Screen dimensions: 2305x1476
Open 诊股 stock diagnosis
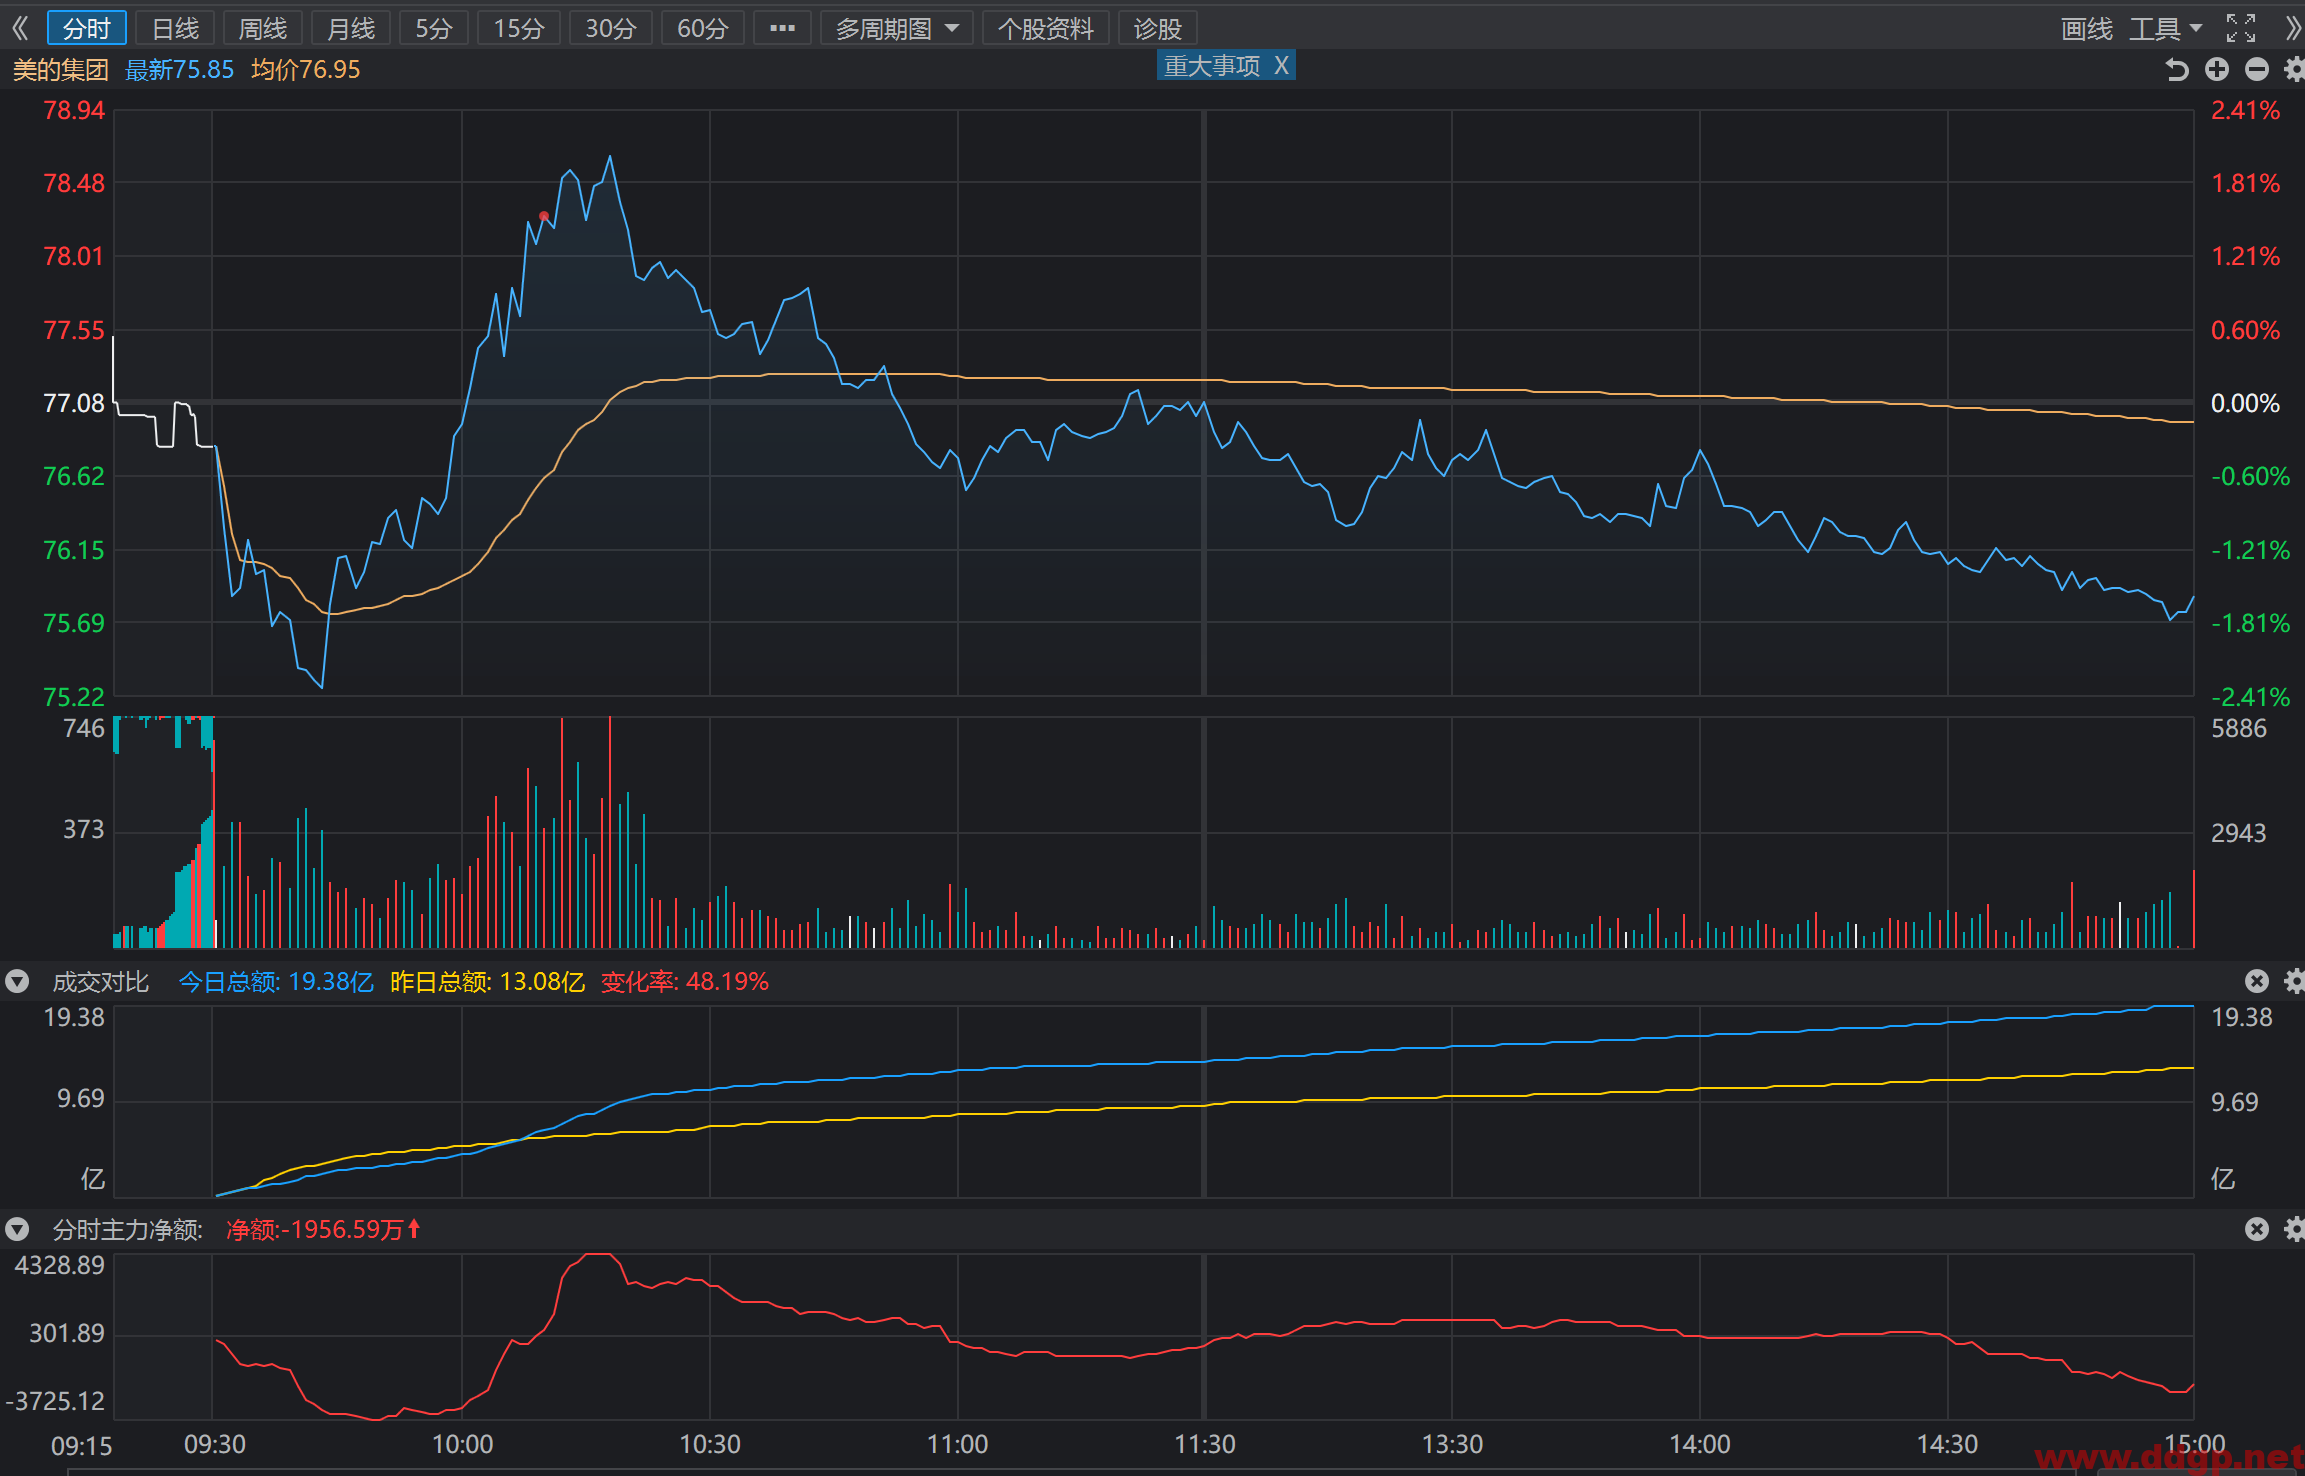pyautogui.click(x=1158, y=29)
